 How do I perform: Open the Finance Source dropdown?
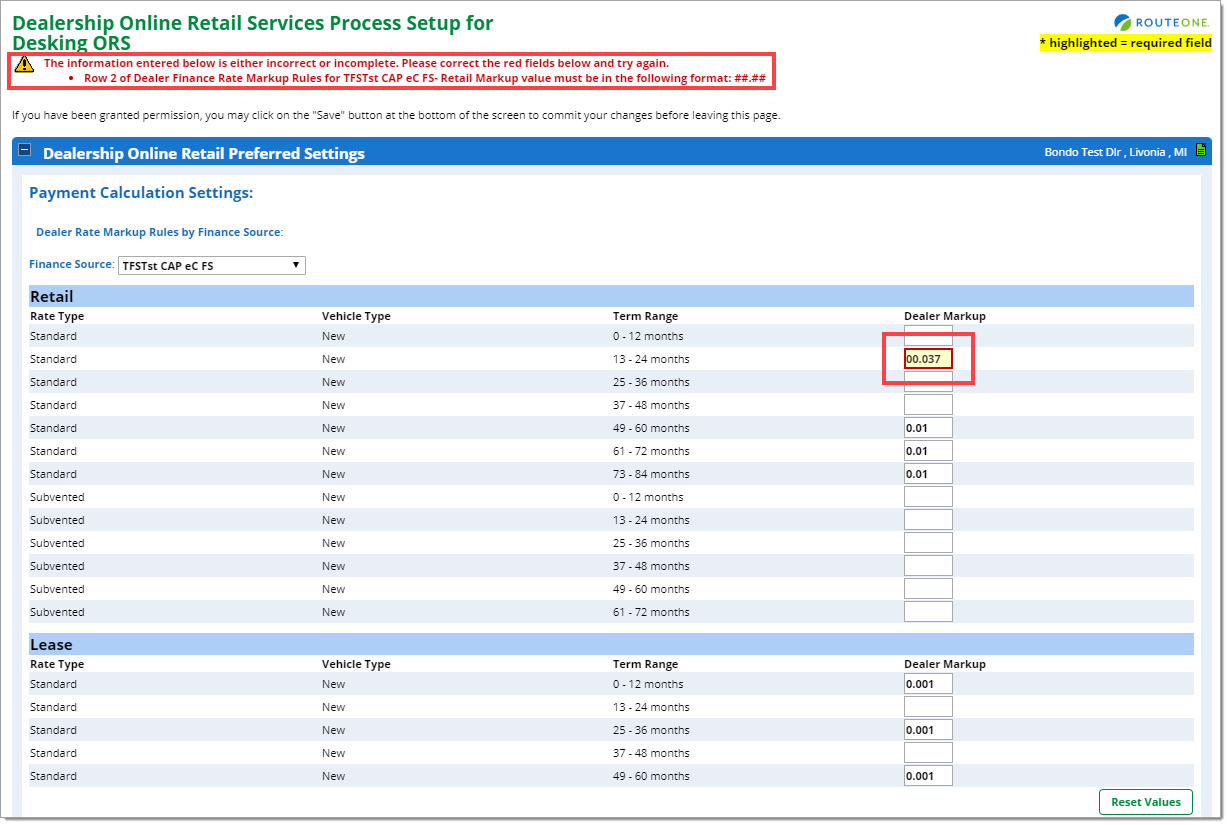tap(211, 265)
